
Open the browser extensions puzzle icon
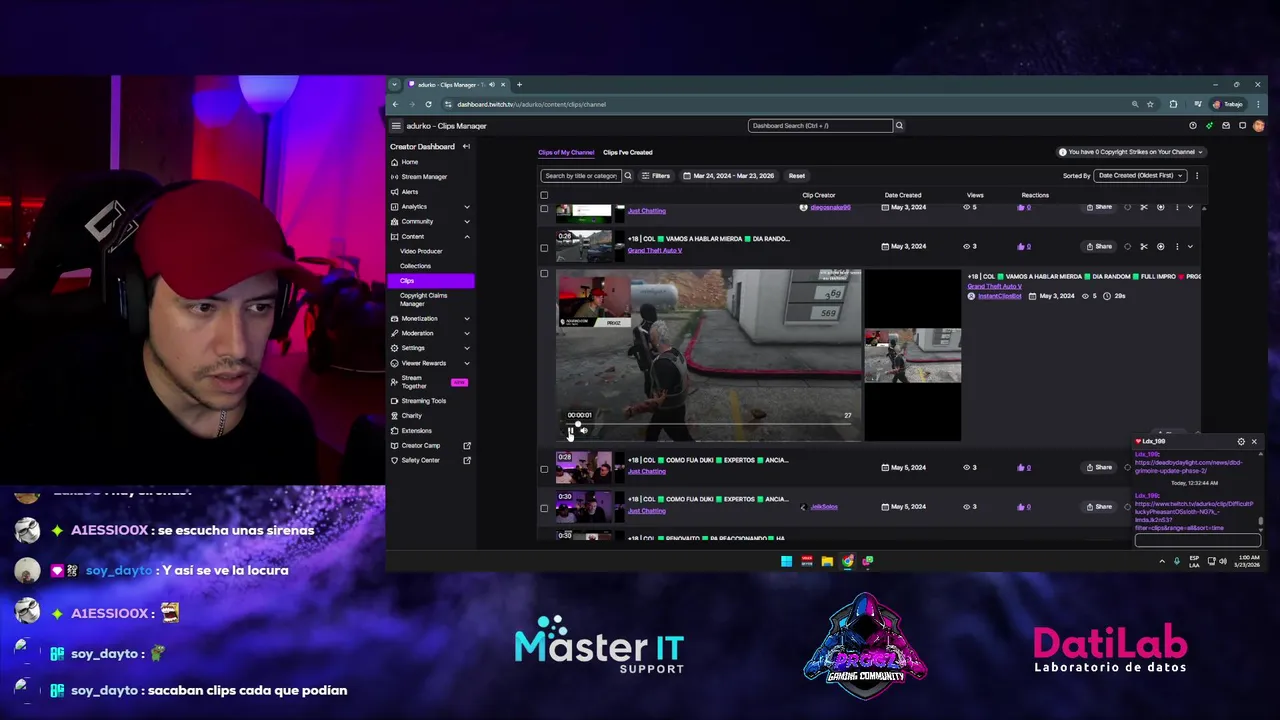click(1174, 104)
